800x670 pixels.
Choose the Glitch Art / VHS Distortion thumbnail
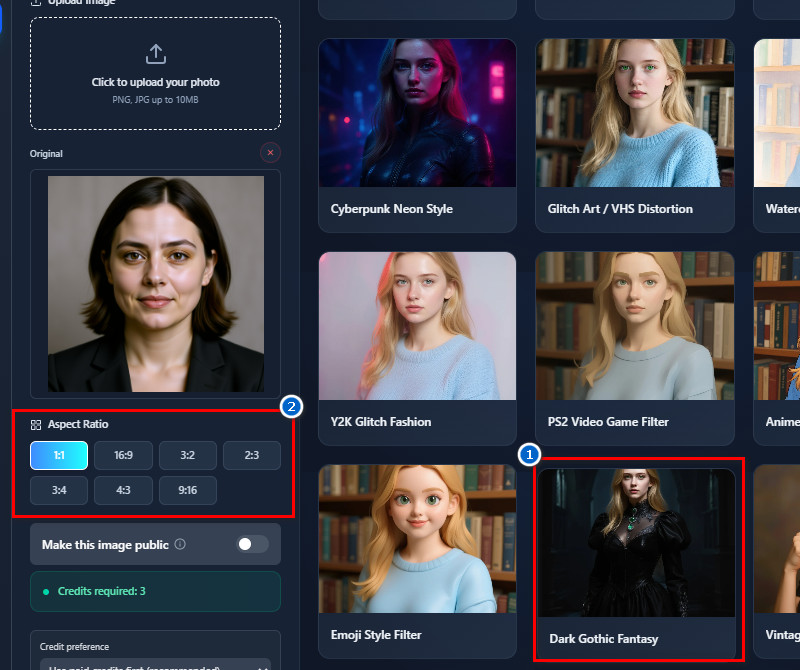tap(635, 113)
